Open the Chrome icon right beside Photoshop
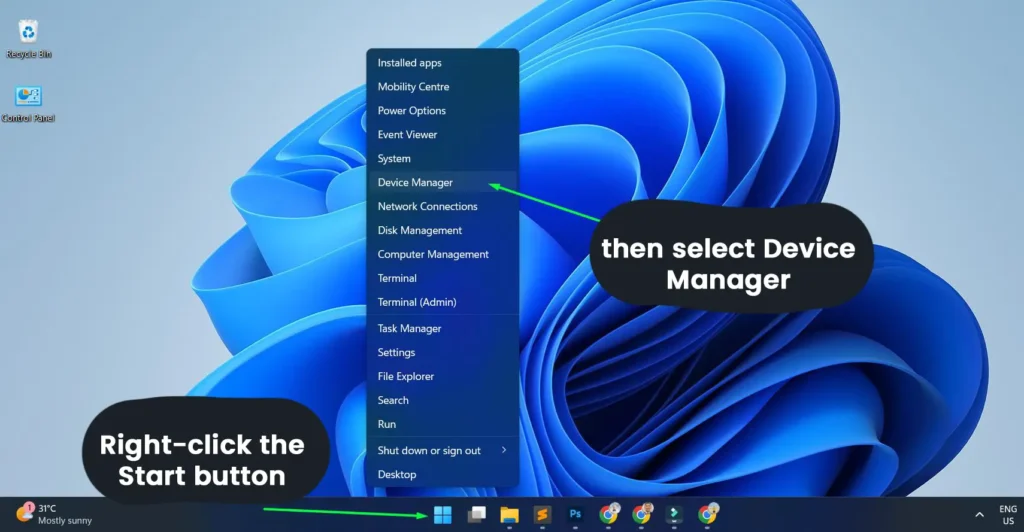The height and width of the screenshot is (532, 1024). coord(609,514)
